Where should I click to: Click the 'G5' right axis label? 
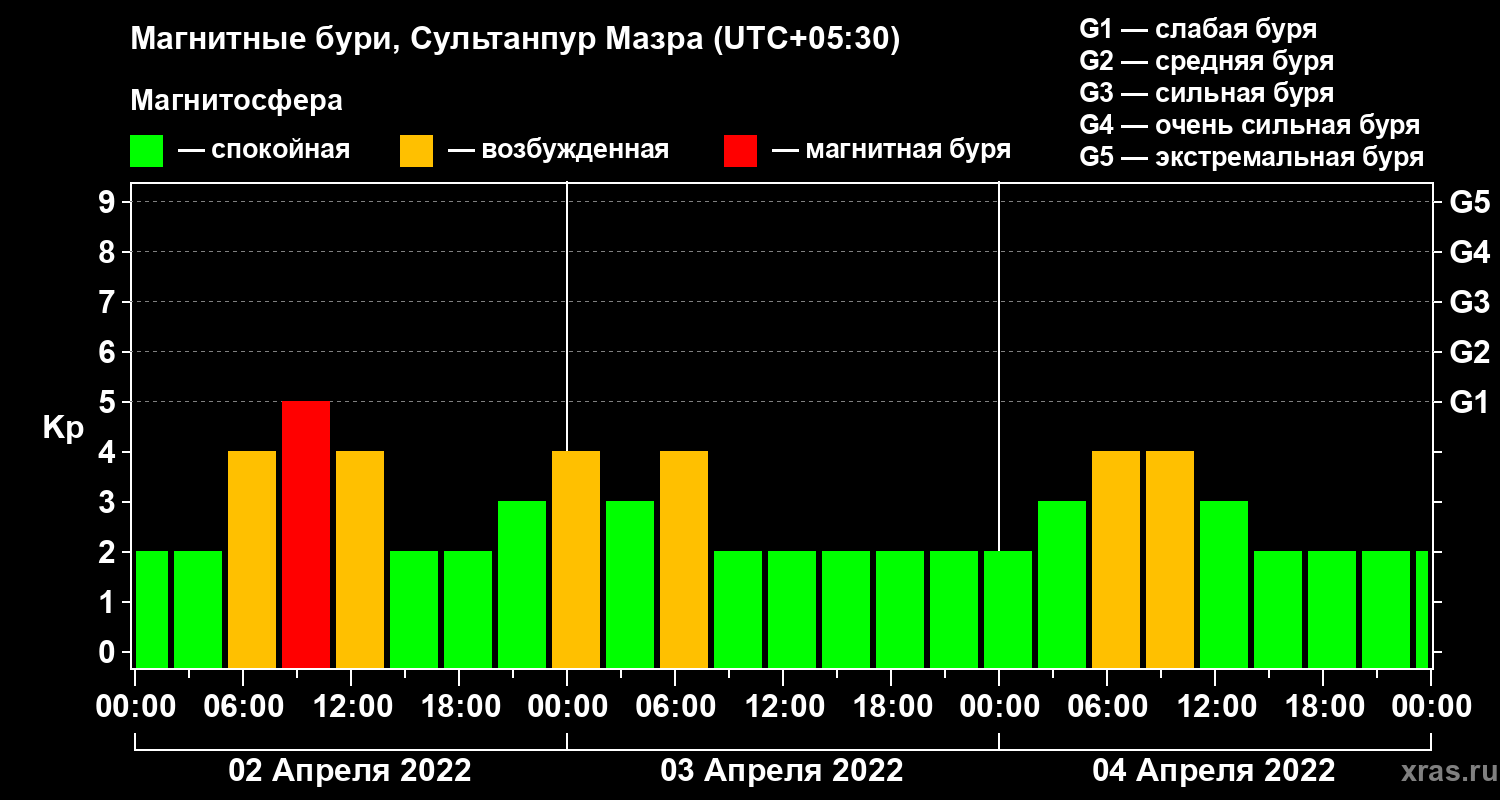tap(1469, 202)
